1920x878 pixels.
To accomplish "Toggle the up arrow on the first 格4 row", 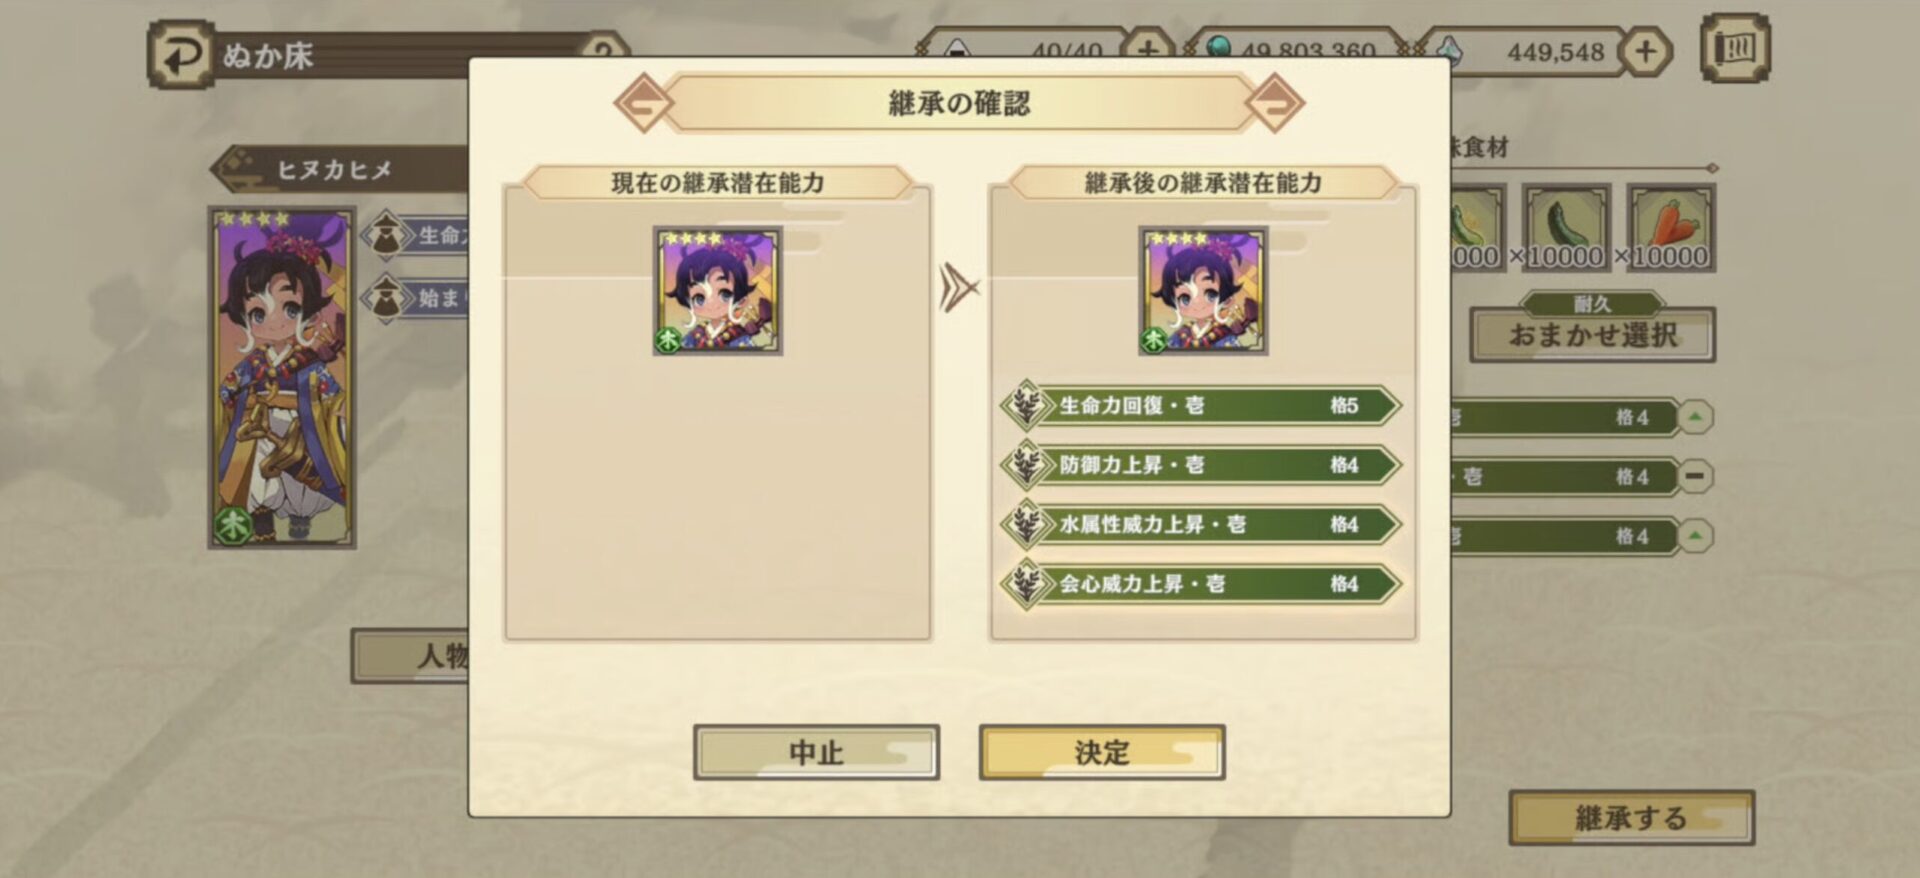I will 1694,417.
